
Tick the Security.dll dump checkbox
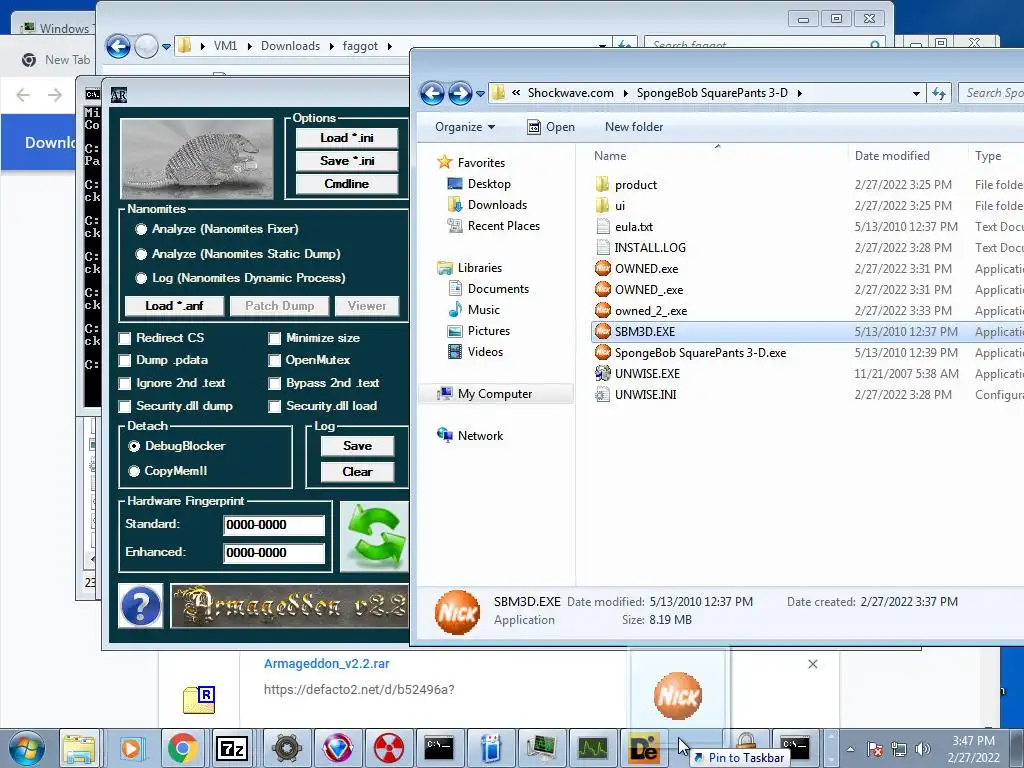click(125, 406)
